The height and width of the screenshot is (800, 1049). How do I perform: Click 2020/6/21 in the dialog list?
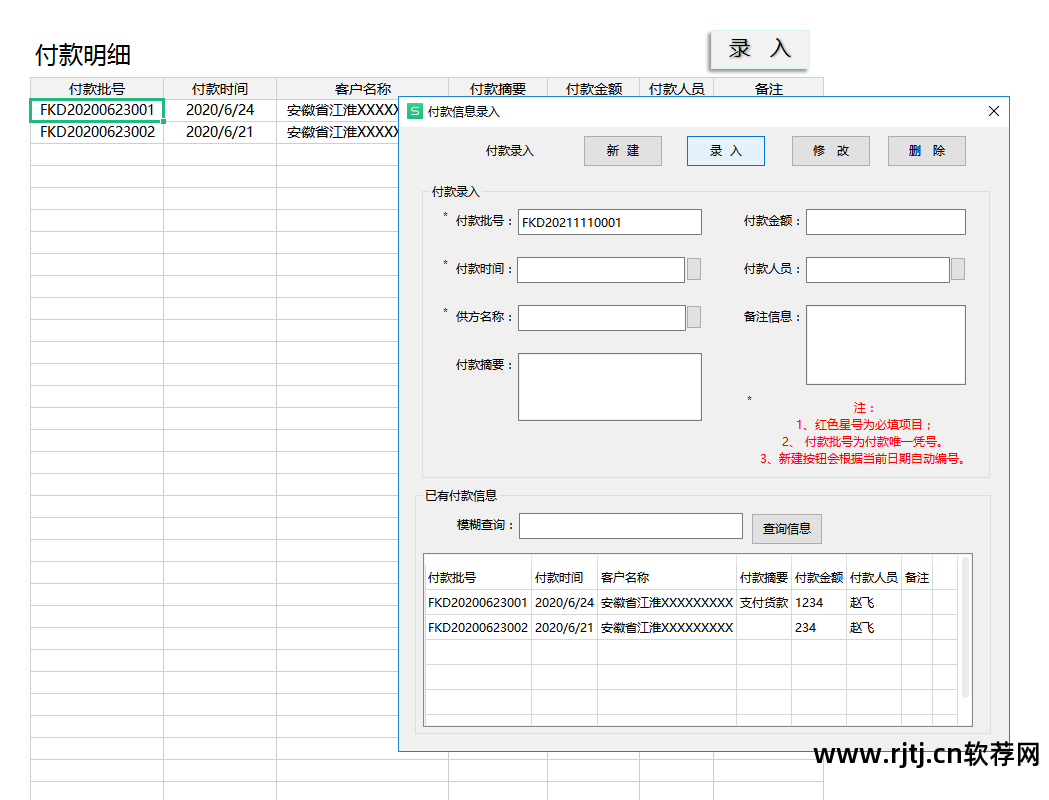coord(564,627)
